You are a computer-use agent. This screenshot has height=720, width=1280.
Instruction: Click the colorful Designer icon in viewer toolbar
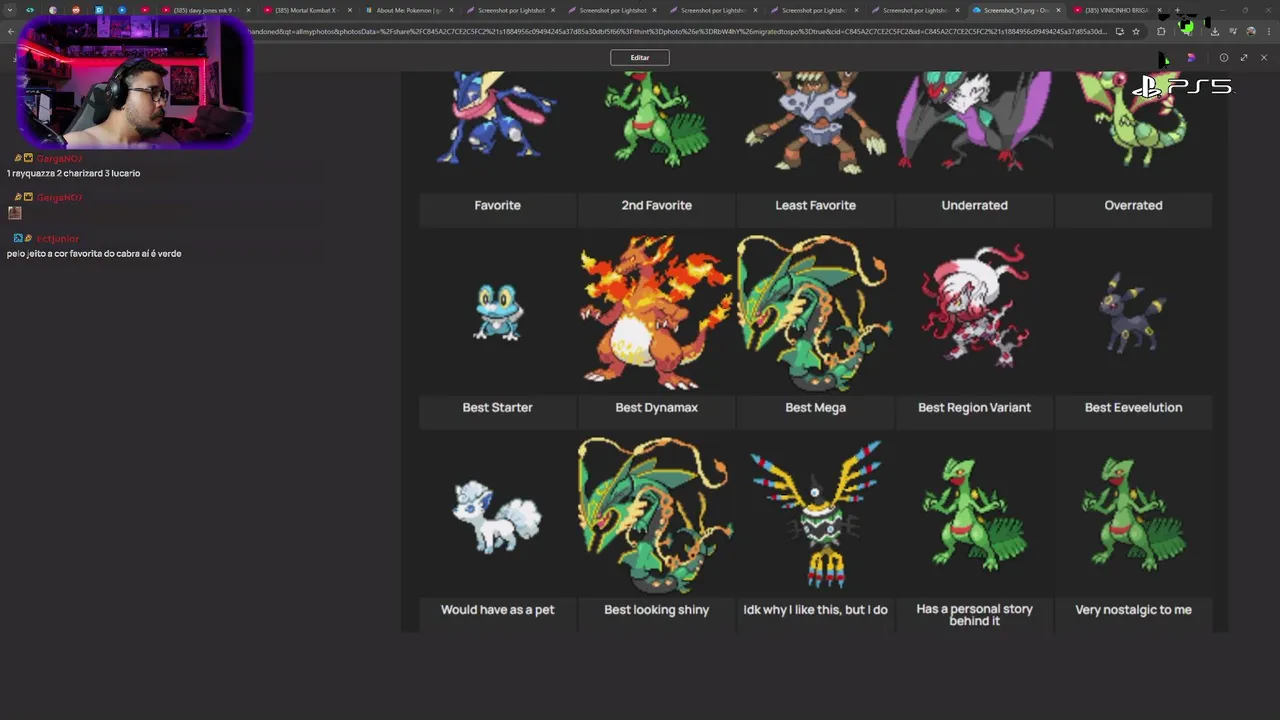pyautogui.click(x=1190, y=57)
